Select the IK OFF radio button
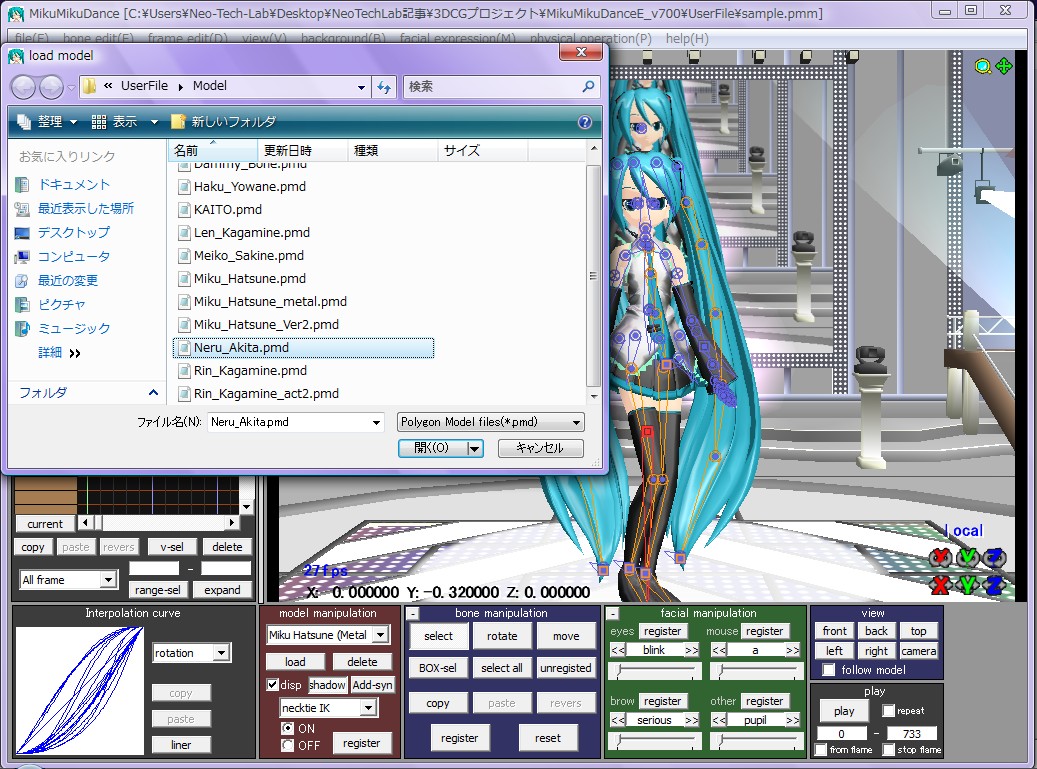1037x769 pixels. (x=287, y=745)
